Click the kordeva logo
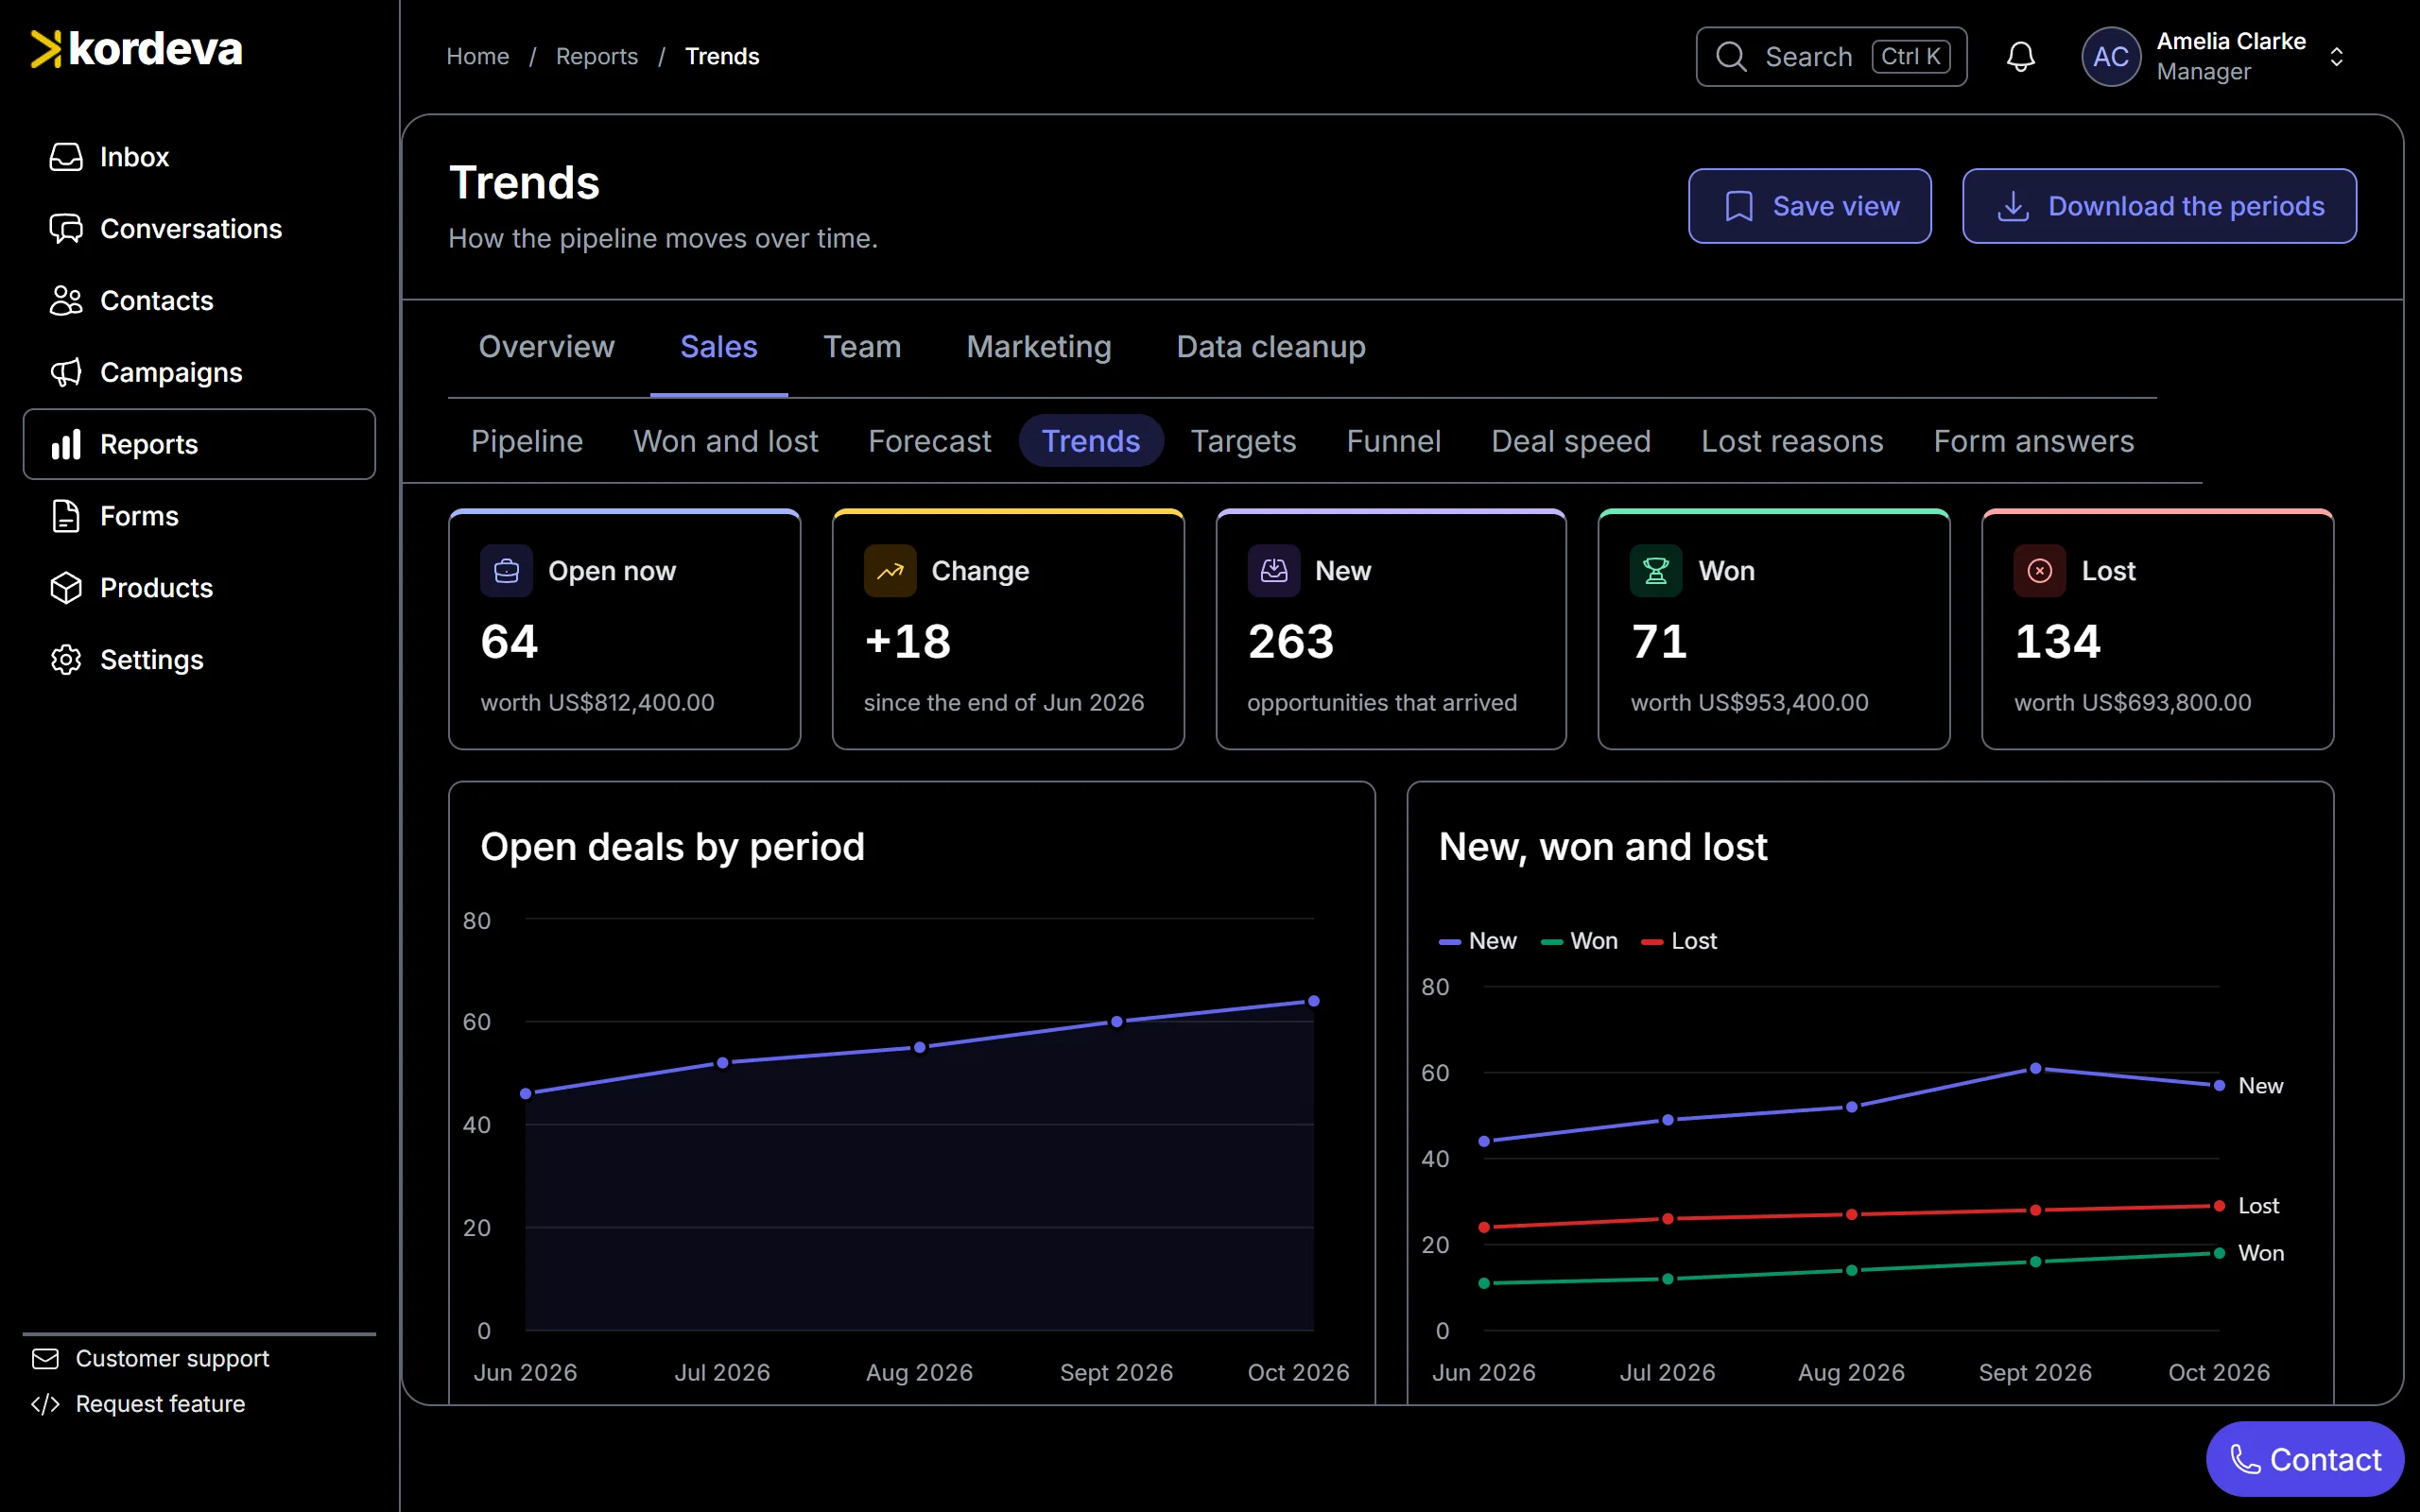This screenshot has width=2420, height=1512. click(x=137, y=49)
